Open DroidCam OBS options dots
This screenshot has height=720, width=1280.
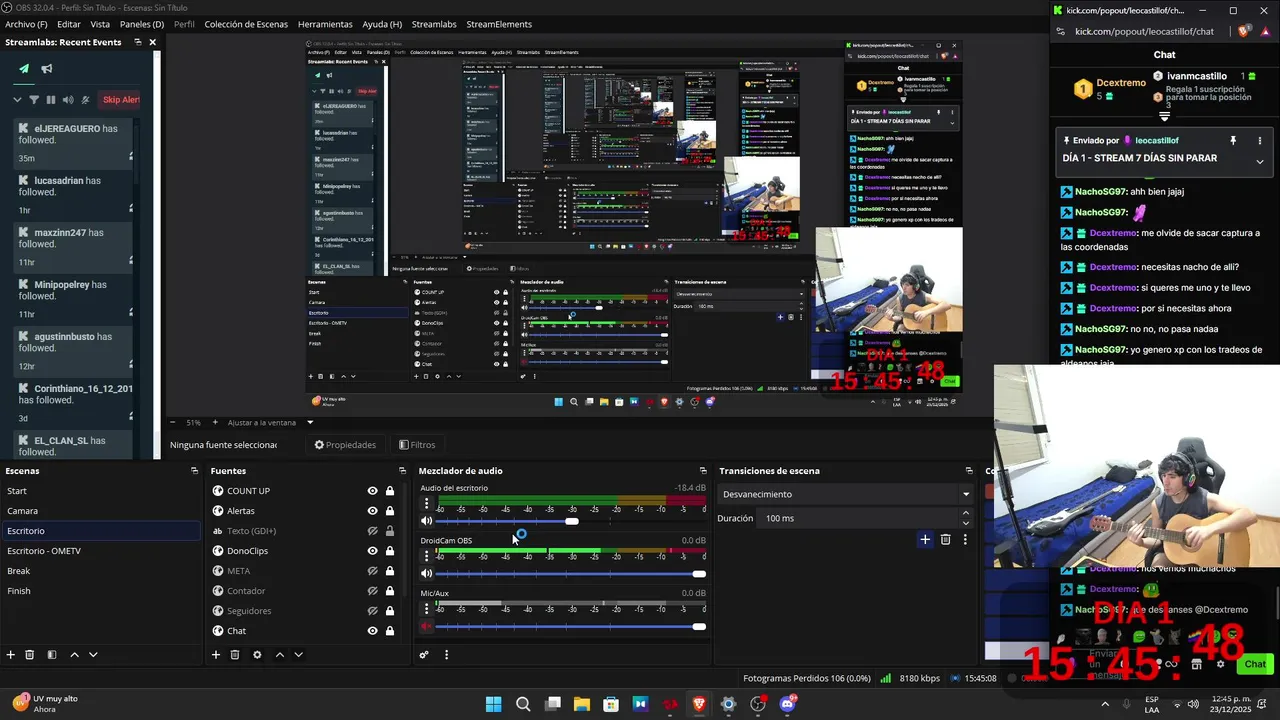pos(427,555)
